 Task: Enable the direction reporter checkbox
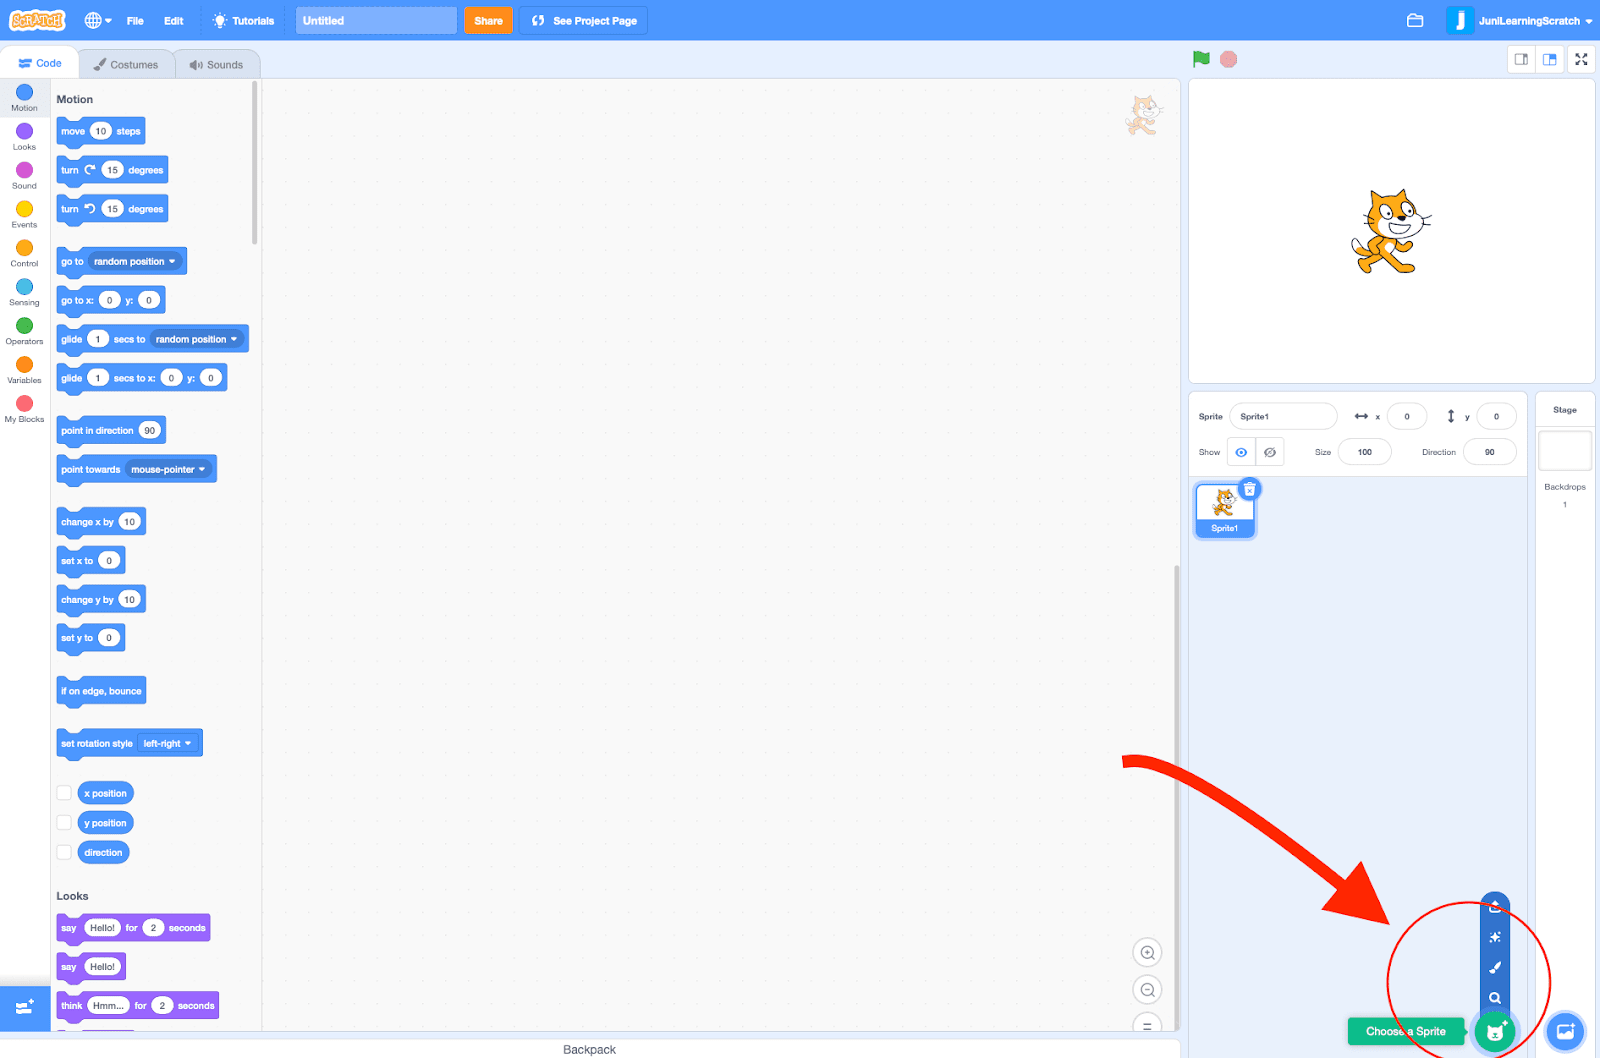click(x=64, y=852)
